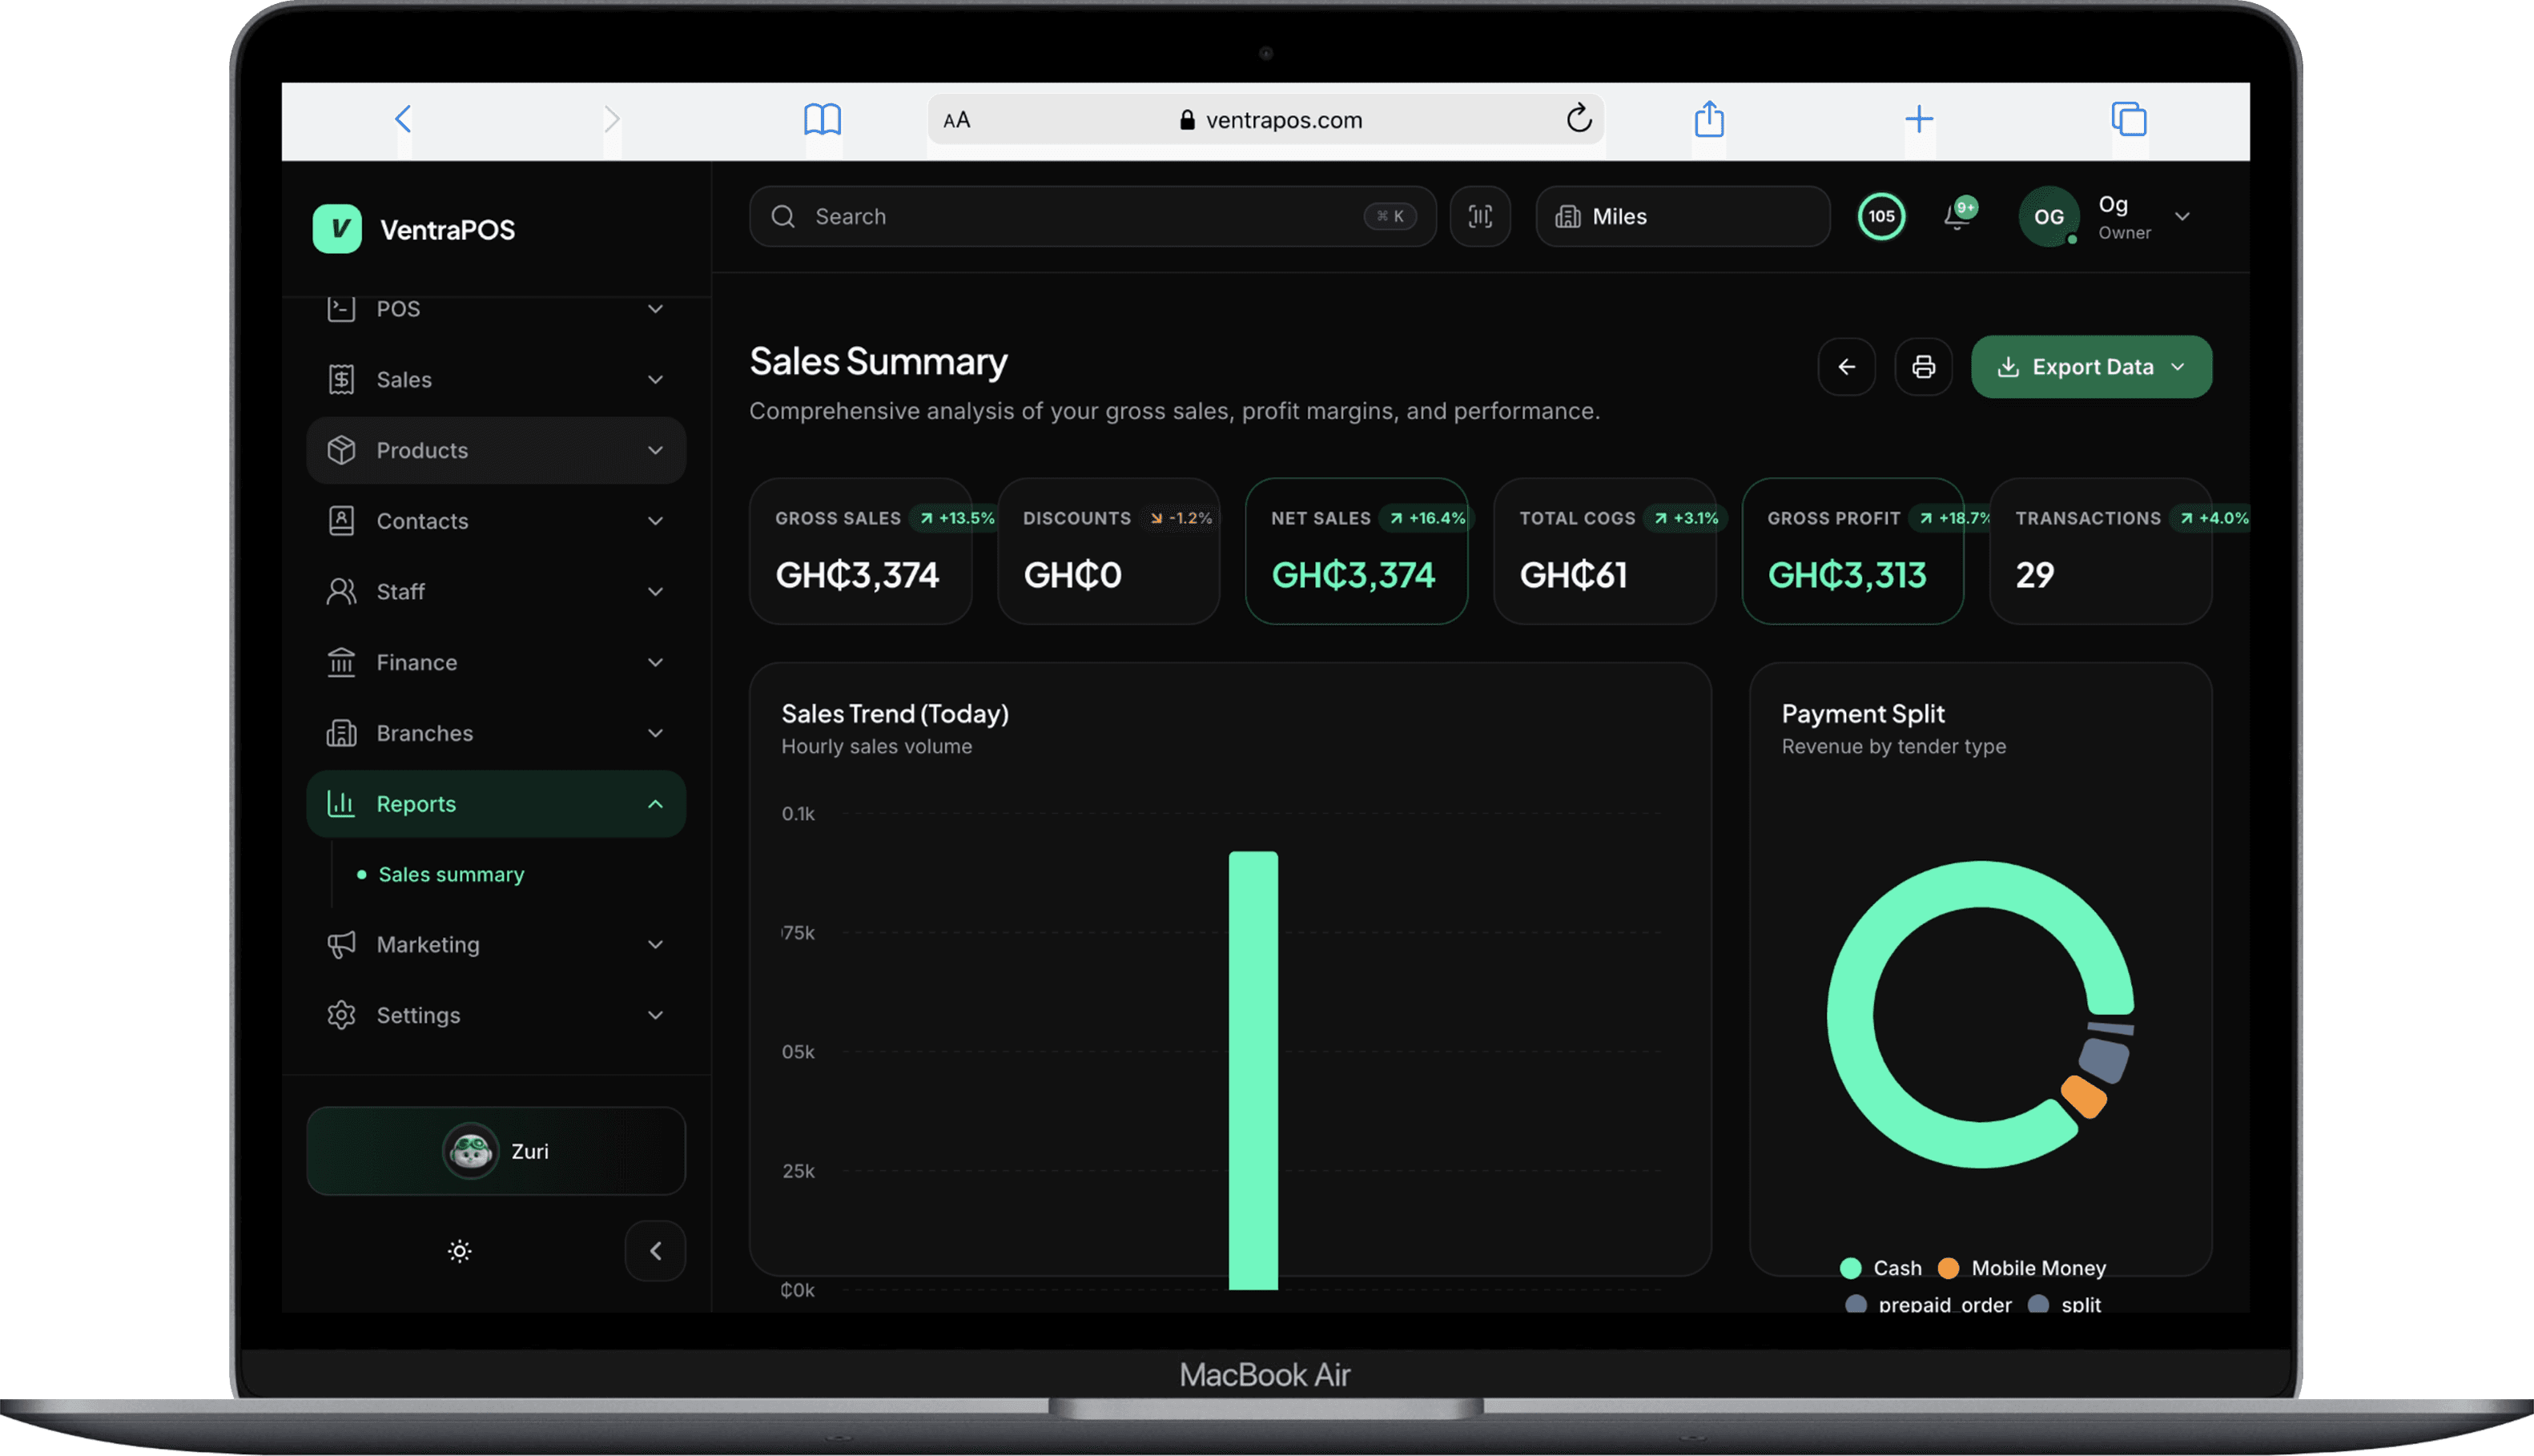The height and width of the screenshot is (1456, 2534).
Task: Toggle light theme sun icon
Action: tap(459, 1251)
